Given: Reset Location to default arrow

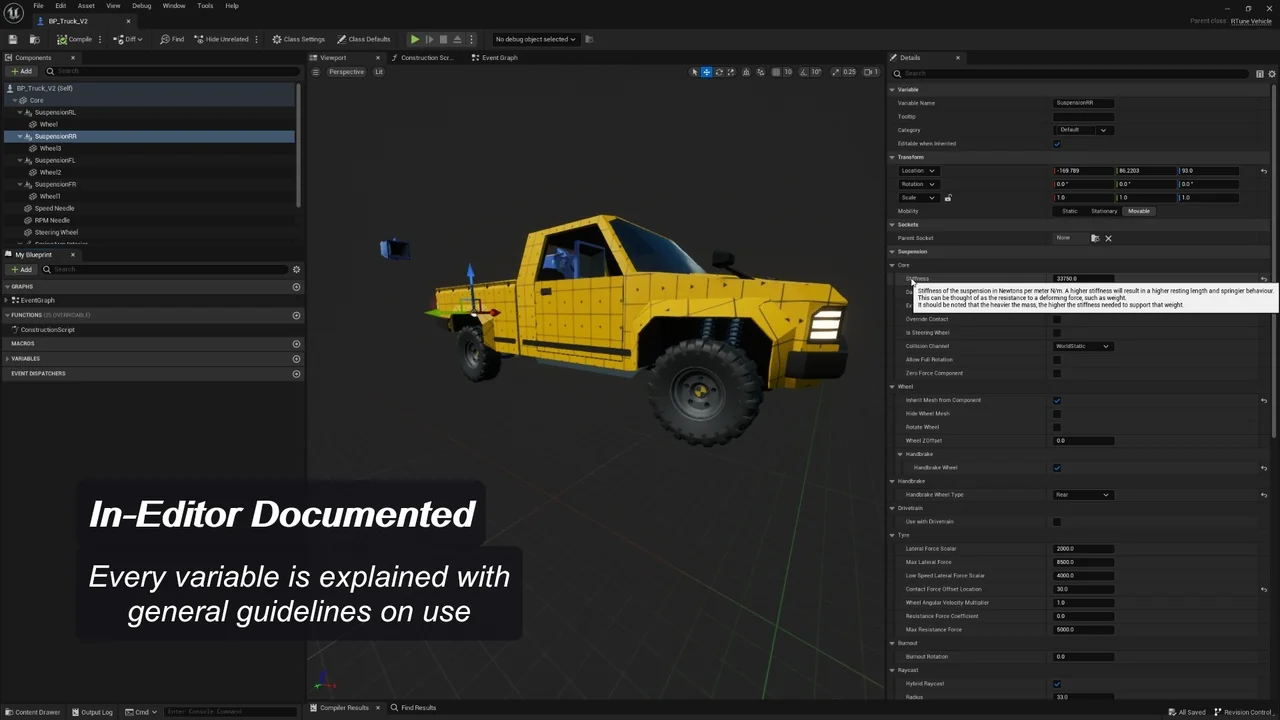Looking at the screenshot, I should tap(1263, 171).
